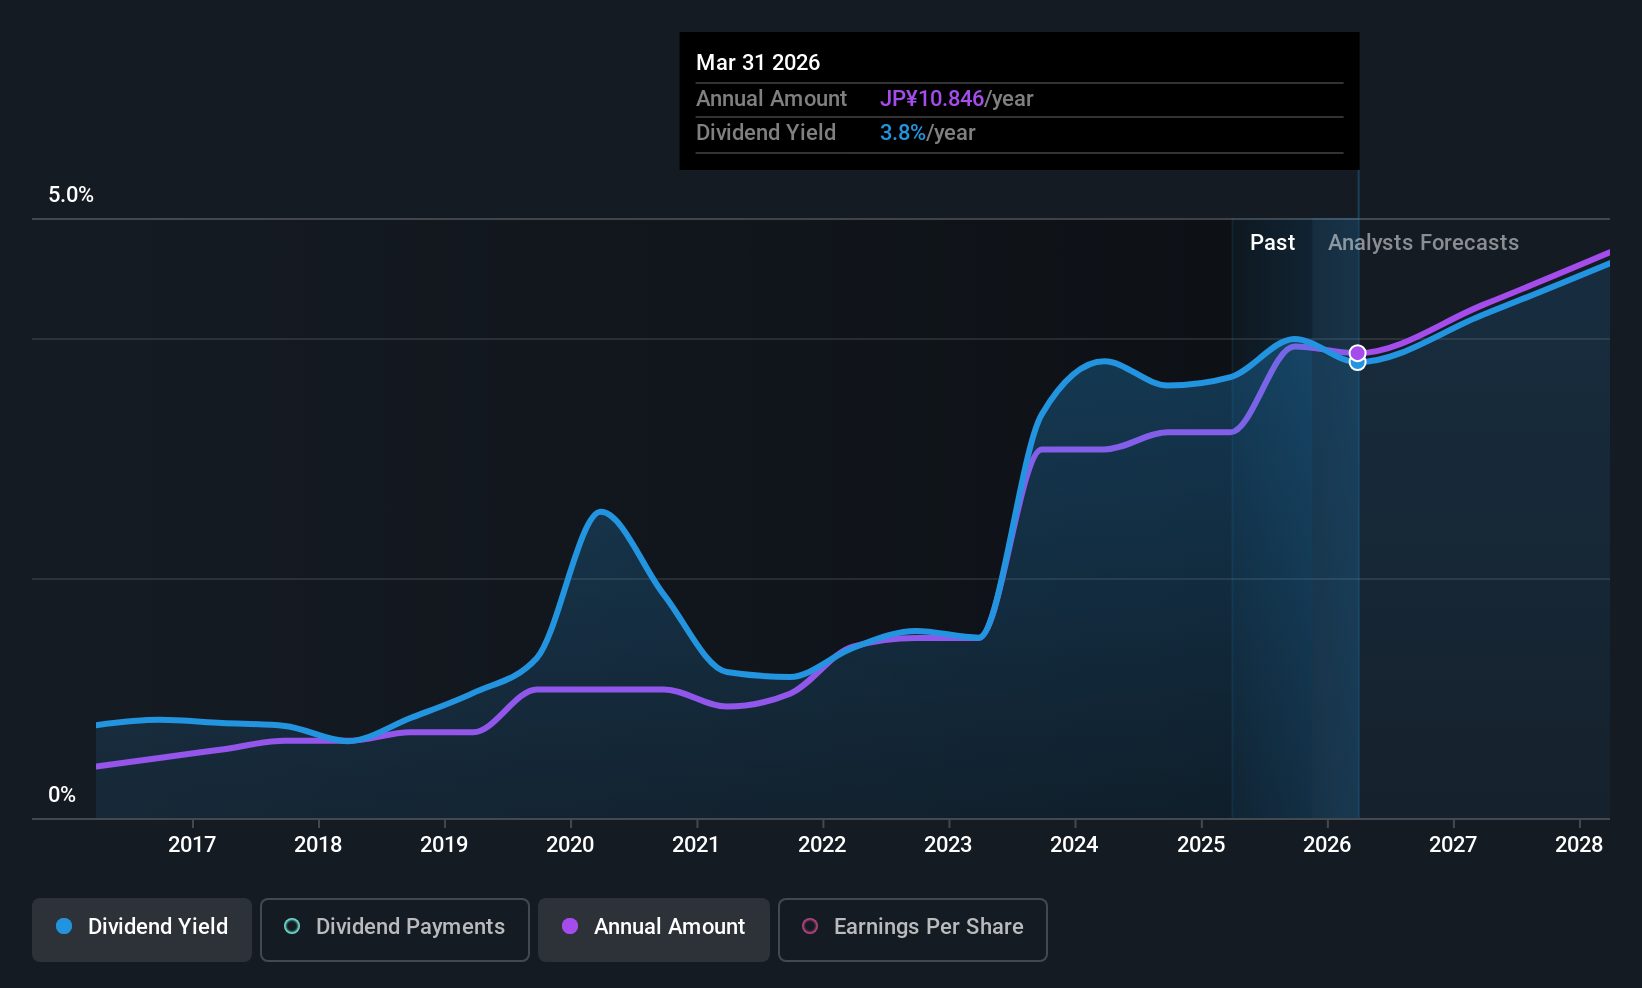Click the teal Dividend Payments circle icon
The image size is (1642, 988).
[x=291, y=928]
